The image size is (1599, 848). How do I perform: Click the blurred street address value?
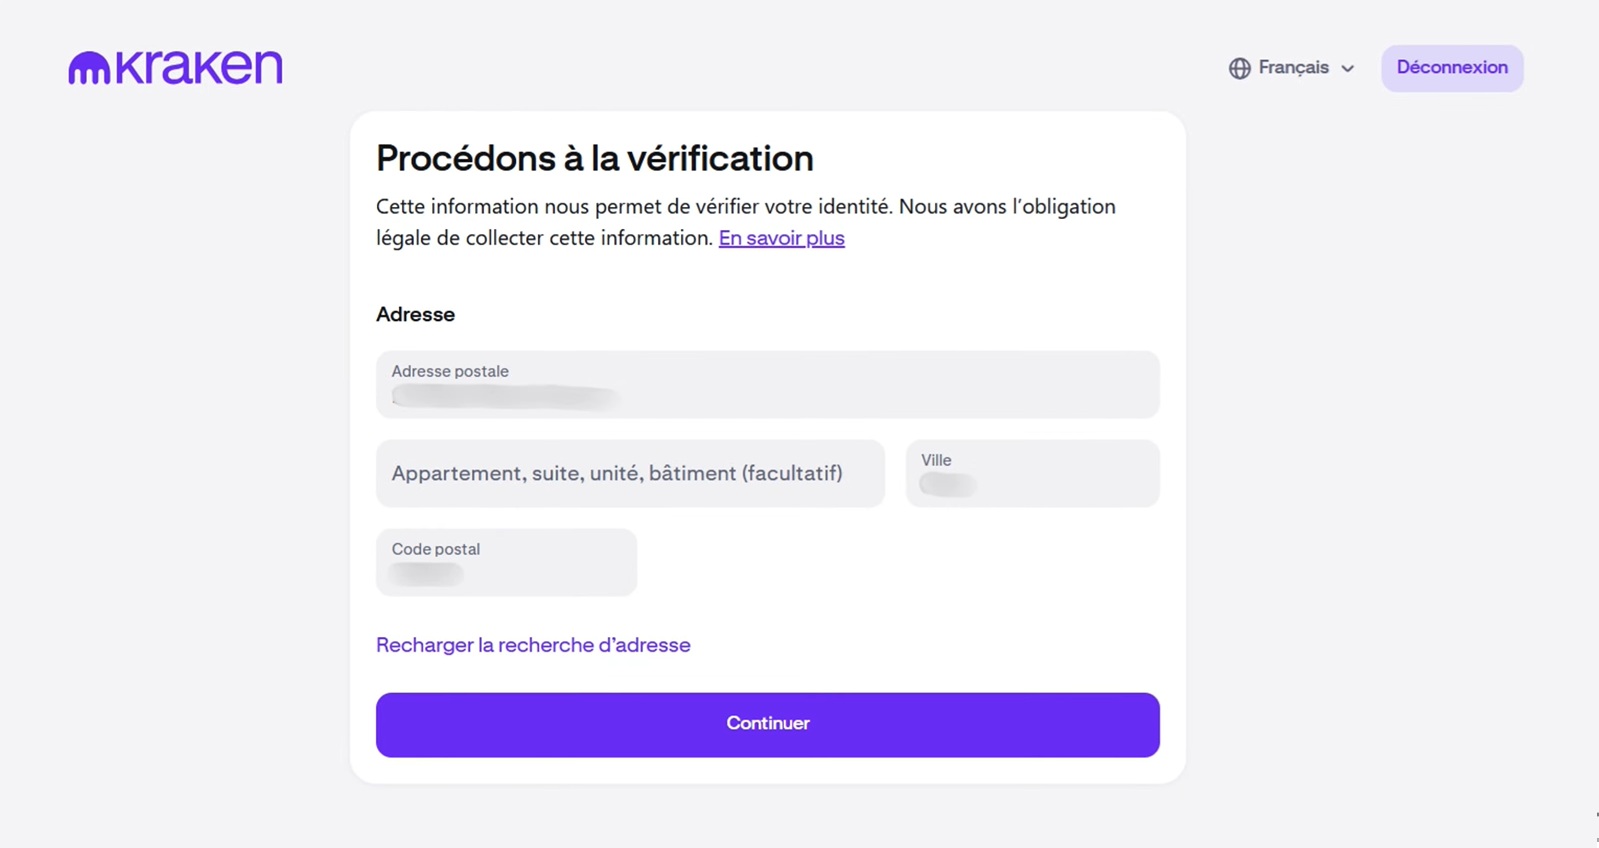pos(506,397)
